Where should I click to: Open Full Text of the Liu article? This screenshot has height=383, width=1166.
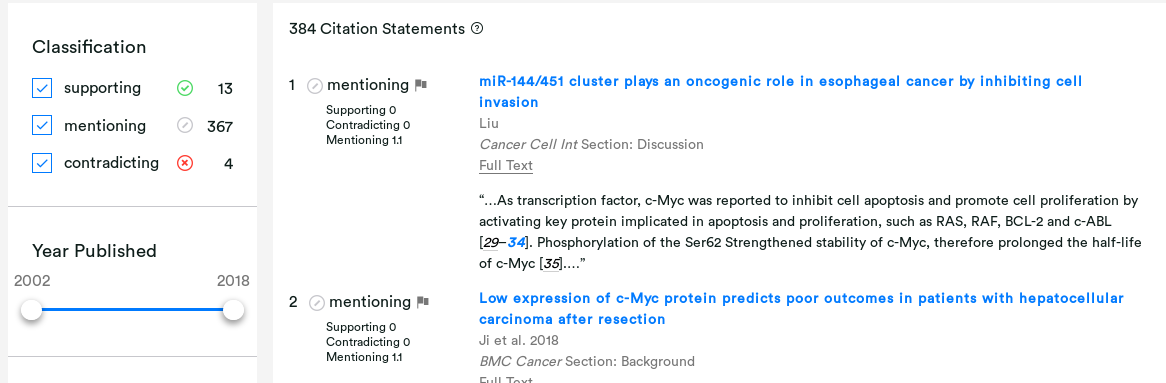pyautogui.click(x=506, y=165)
